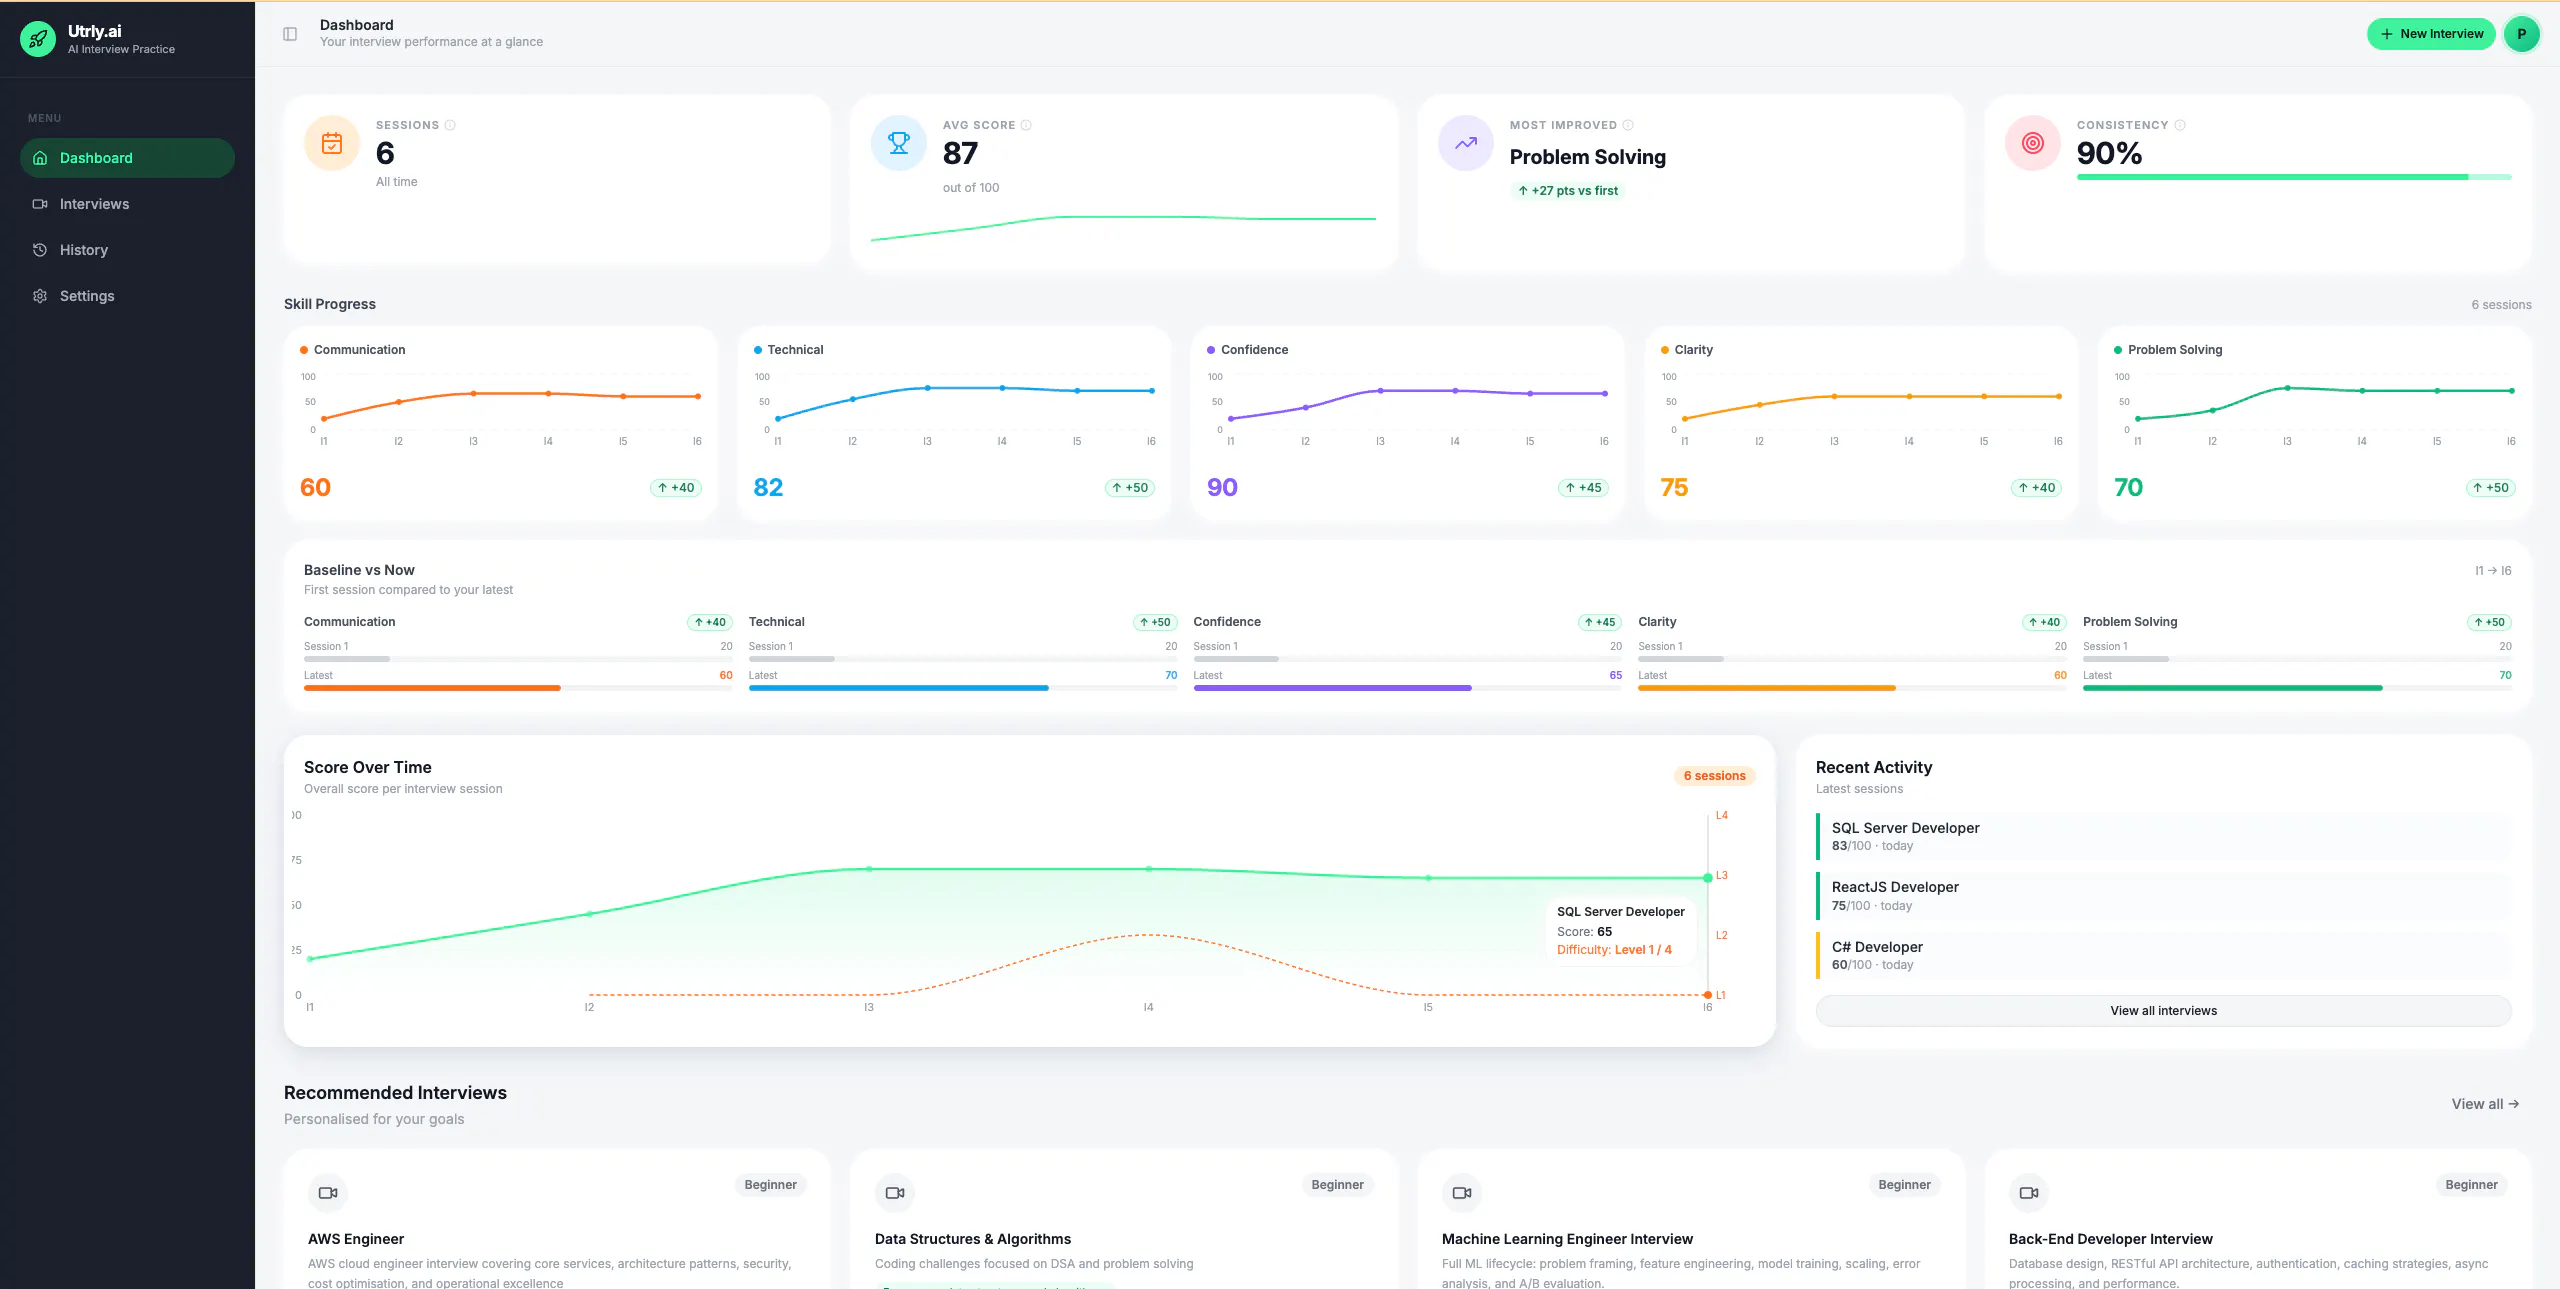2560x1289 pixels.
Task: Open Dashboard from the sidebar menu
Action: tap(127, 158)
